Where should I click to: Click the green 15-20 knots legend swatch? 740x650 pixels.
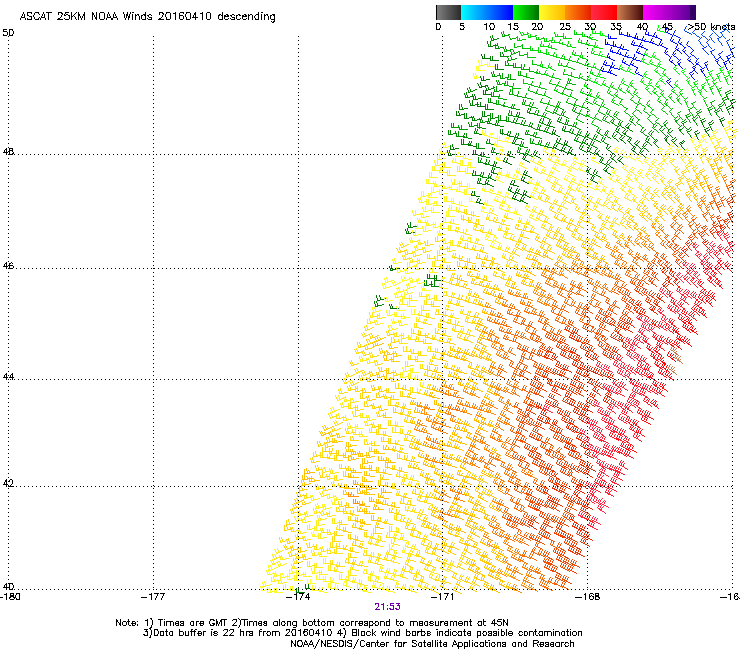526,12
